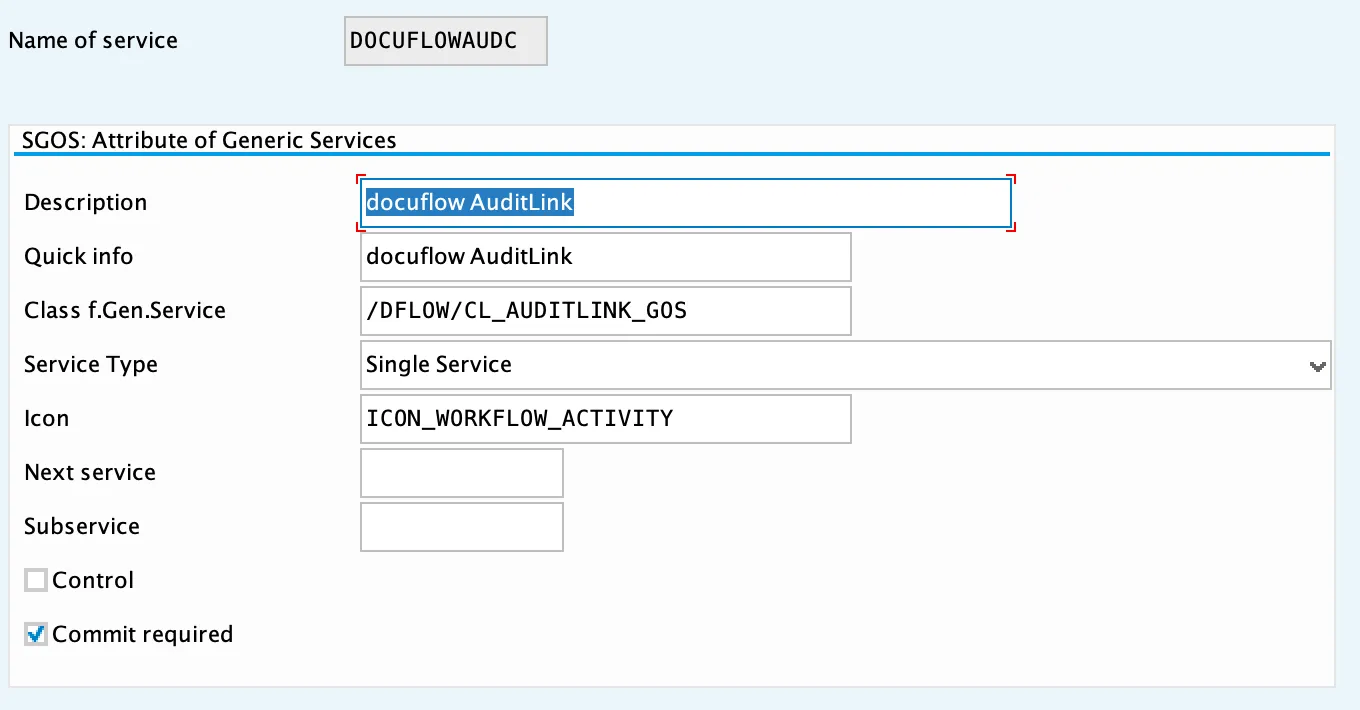
Task: Click the 'Next service' label
Action: [x=90, y=473]
